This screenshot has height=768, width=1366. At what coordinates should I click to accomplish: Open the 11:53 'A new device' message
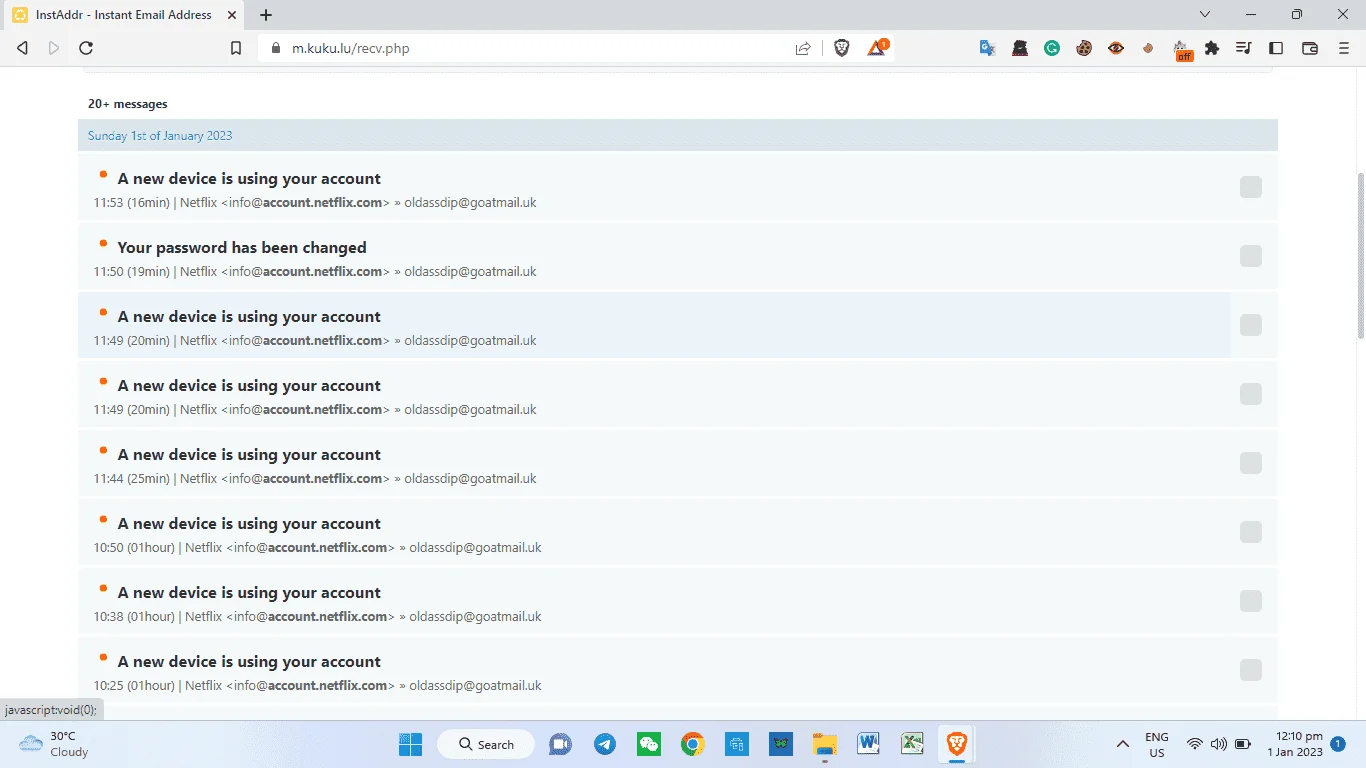(249, 179)
